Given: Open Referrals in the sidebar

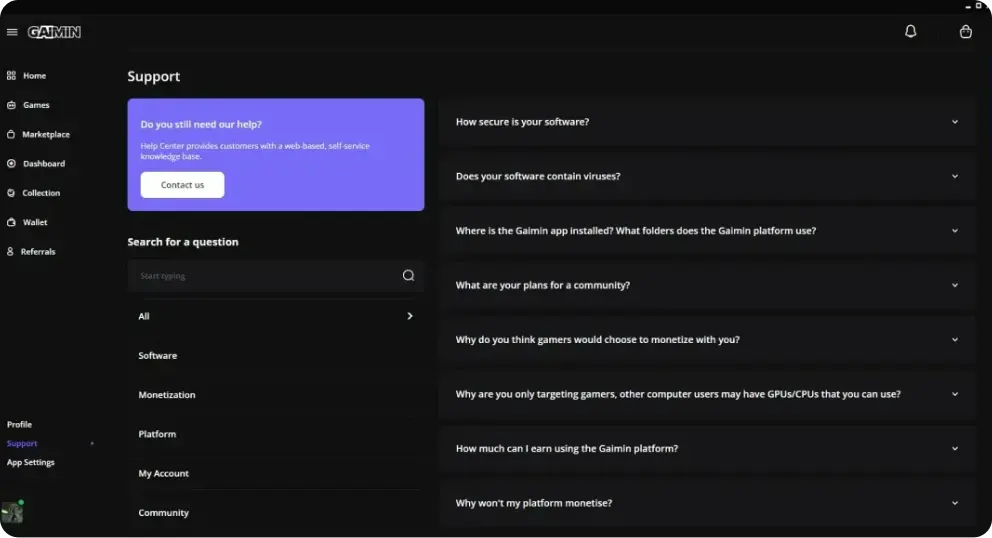Looking at the screenshot, I should [38, 252].
